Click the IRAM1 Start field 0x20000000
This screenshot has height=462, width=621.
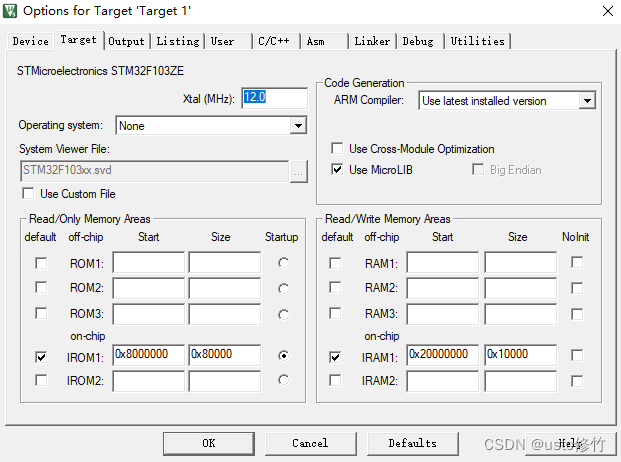[x=442, y=355]
